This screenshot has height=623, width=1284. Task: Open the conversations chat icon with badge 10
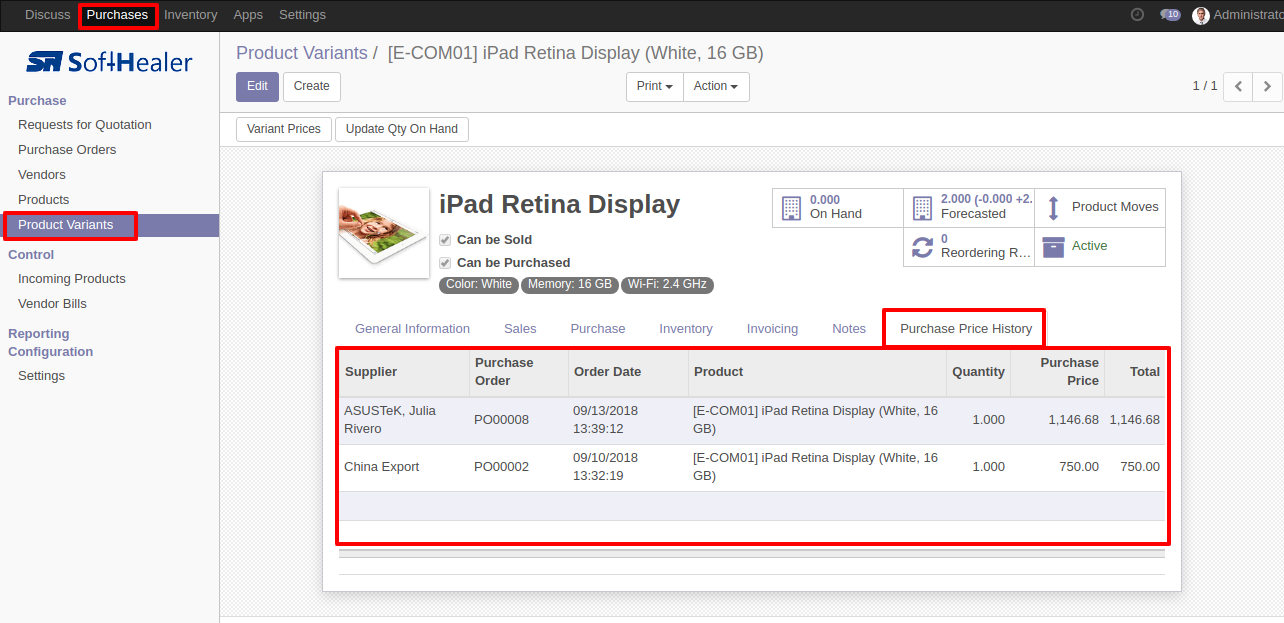click(1170, 15)
